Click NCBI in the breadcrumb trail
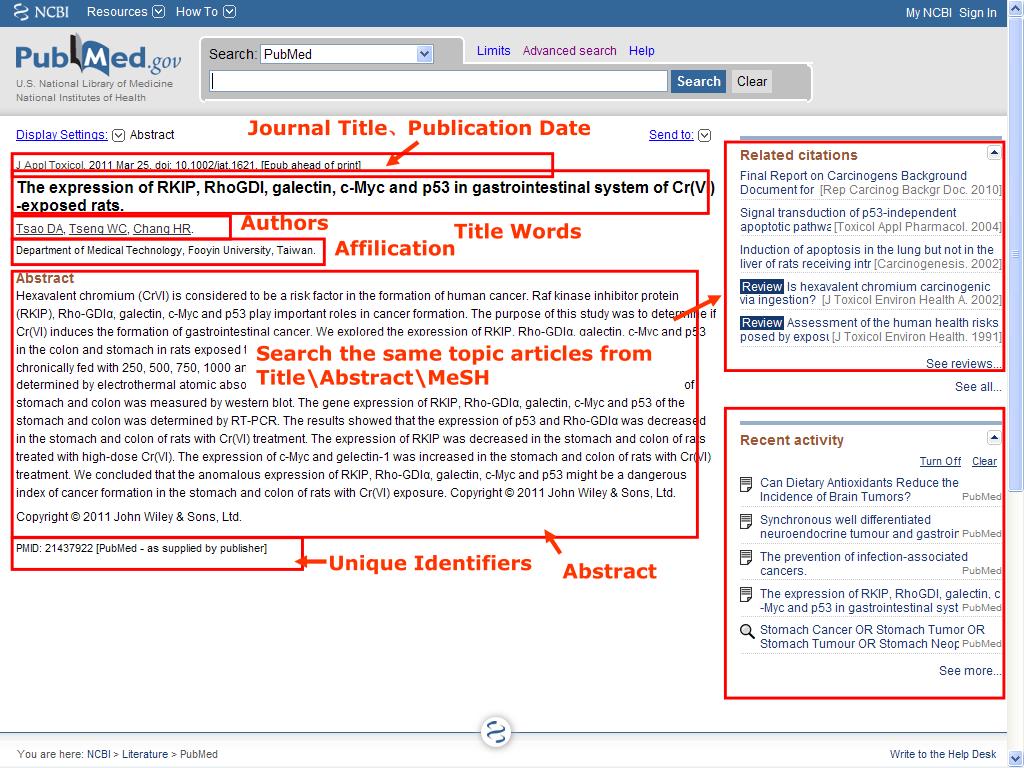The image size is (1024, 768). 99,754
